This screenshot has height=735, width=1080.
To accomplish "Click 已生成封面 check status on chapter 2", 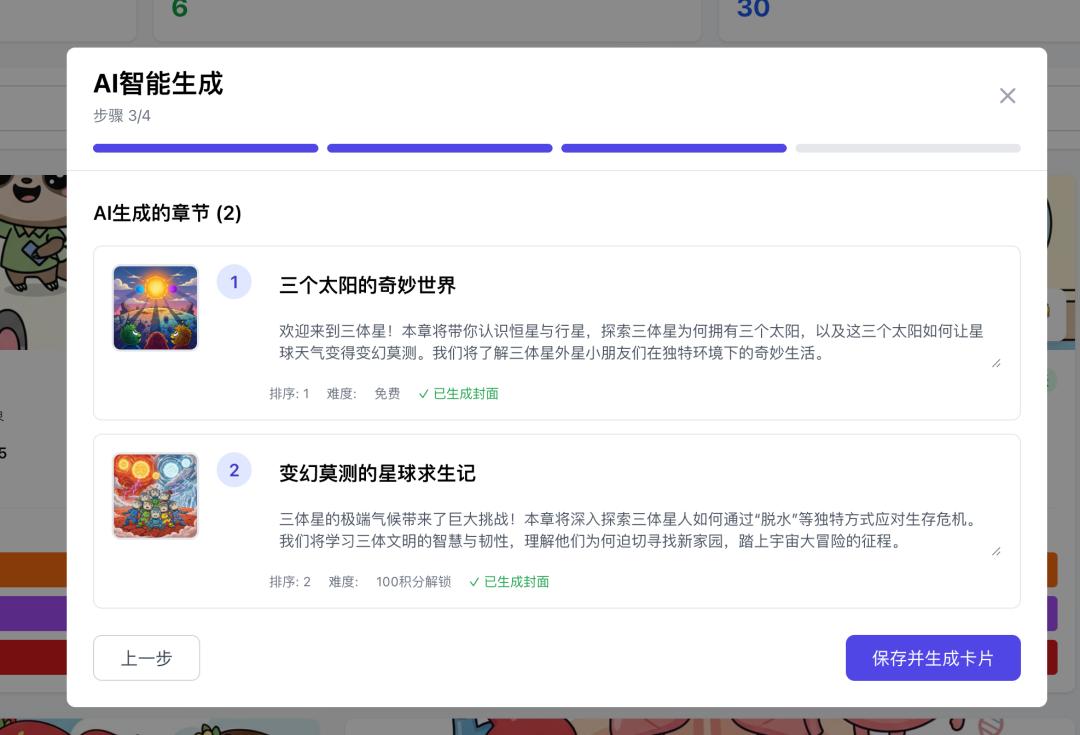I will pyautogui.click(x=509, y=581).
